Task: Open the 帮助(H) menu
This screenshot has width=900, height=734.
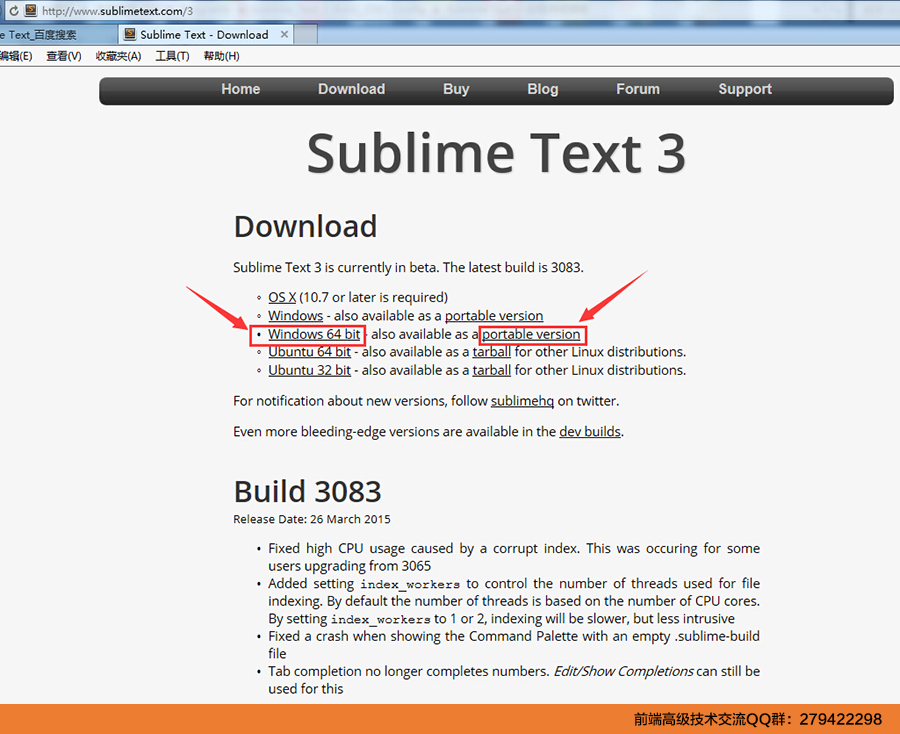Action: [x=220, y=56]
